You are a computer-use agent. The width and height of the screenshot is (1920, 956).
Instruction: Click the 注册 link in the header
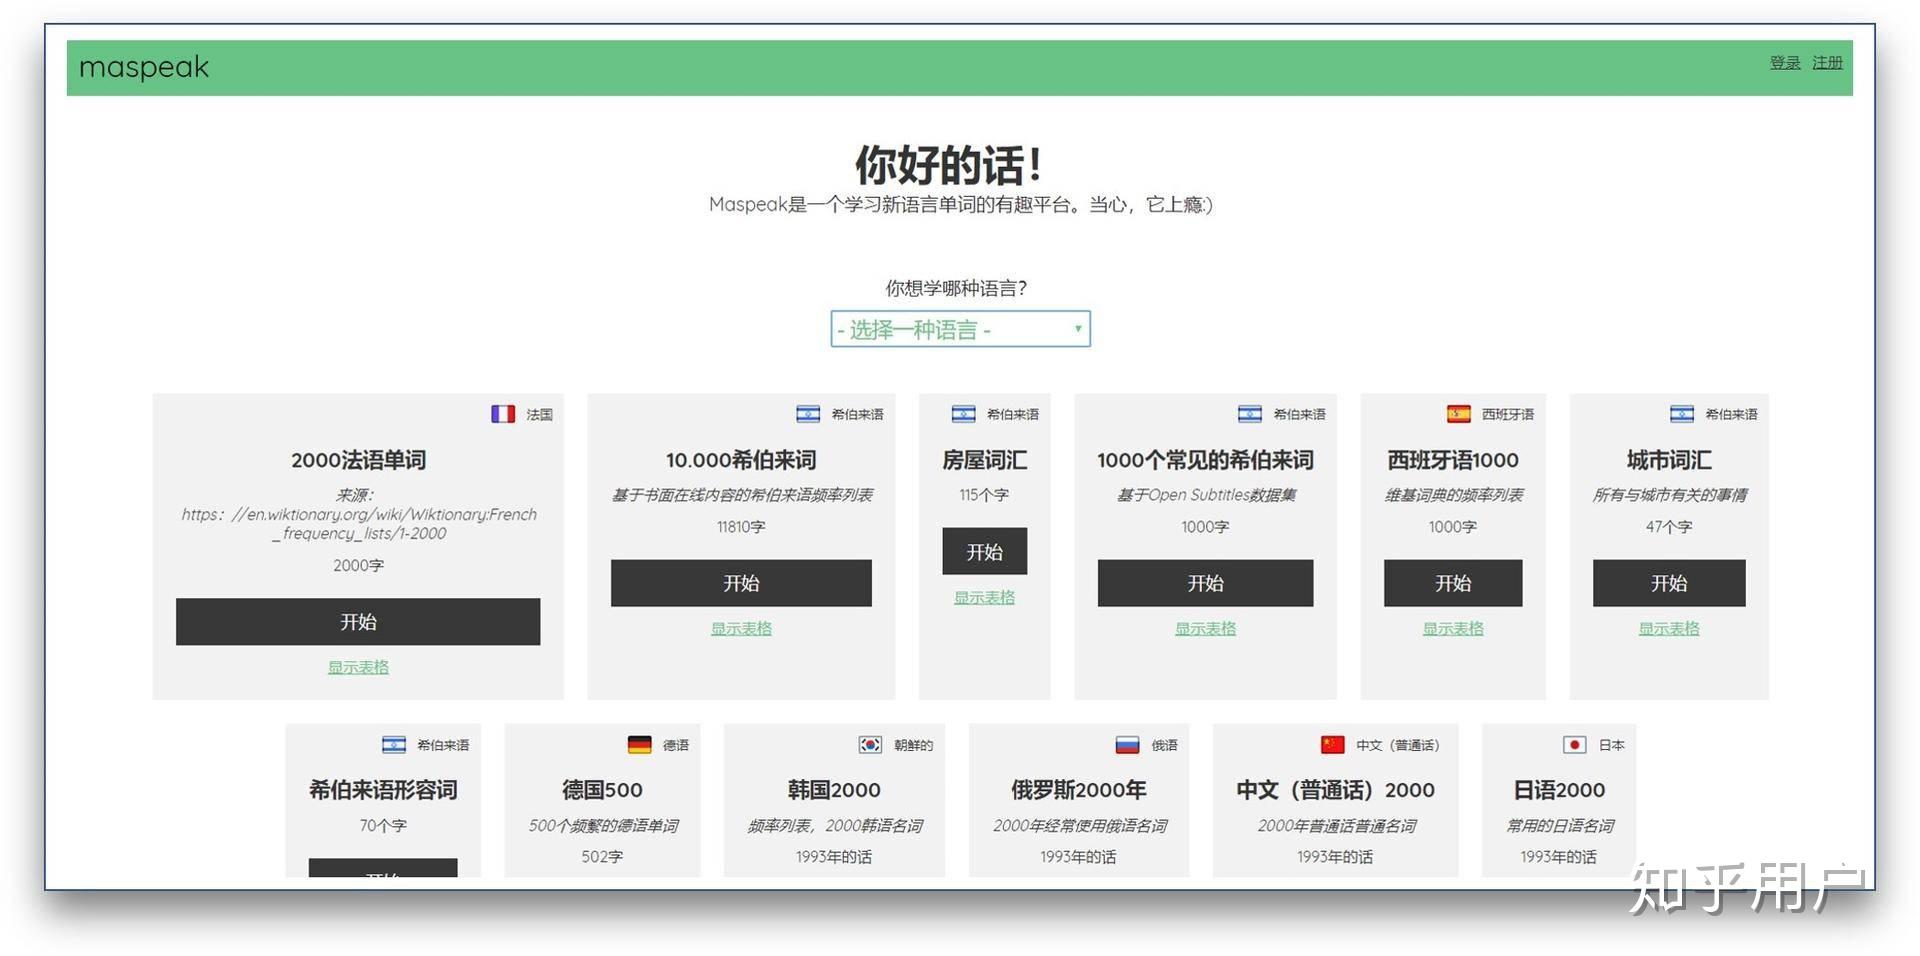tap(1828, 62)
